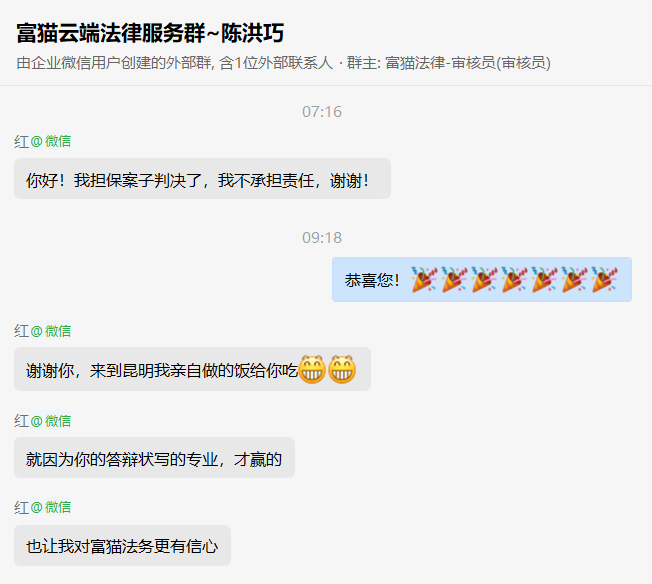Image resolution: width=652 pixels, height=584 pixels.
Task: Click the first party popper emoji
Action: point(423,279)
